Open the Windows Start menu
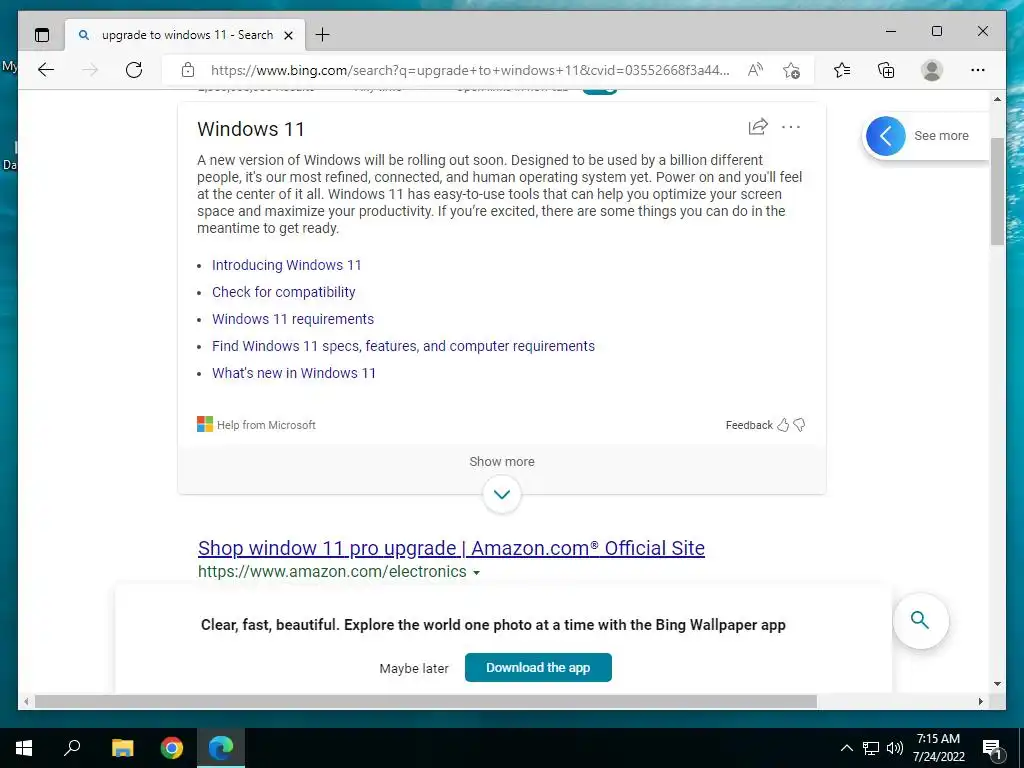1024x768 pixels. (24, 748)
